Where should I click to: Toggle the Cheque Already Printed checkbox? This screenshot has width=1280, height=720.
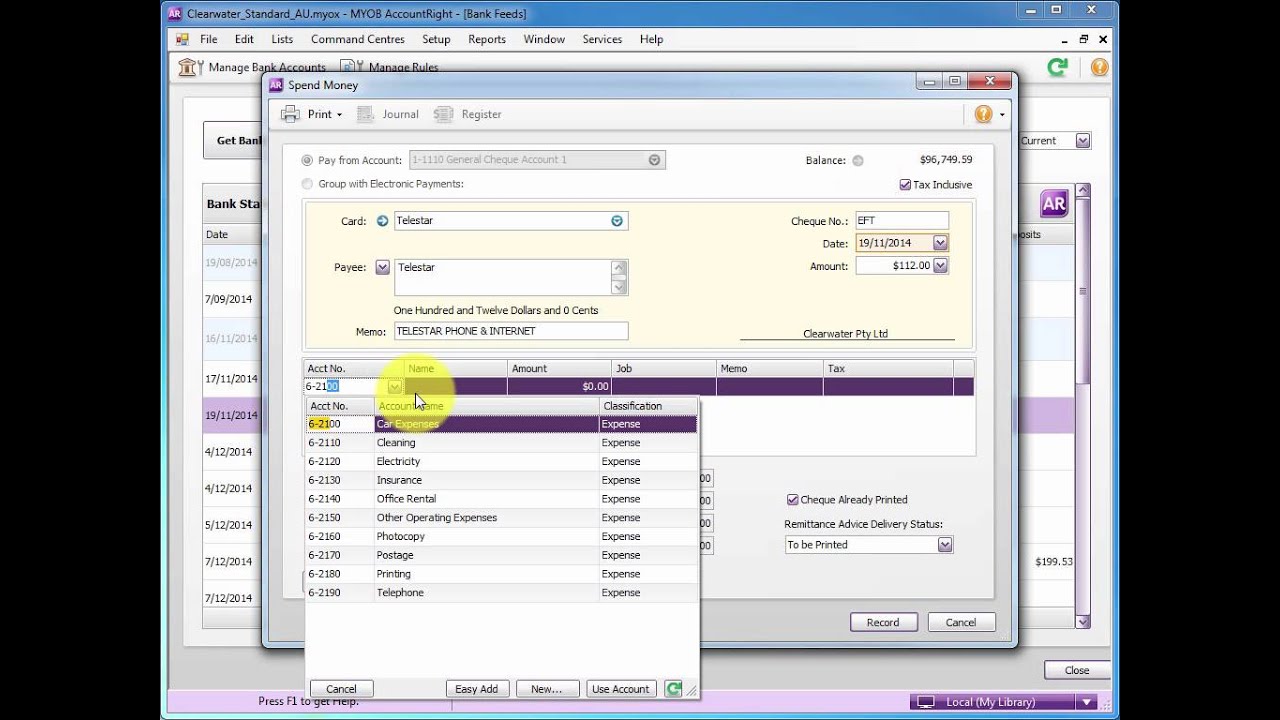pyautogui.click(x=793, y=500)
